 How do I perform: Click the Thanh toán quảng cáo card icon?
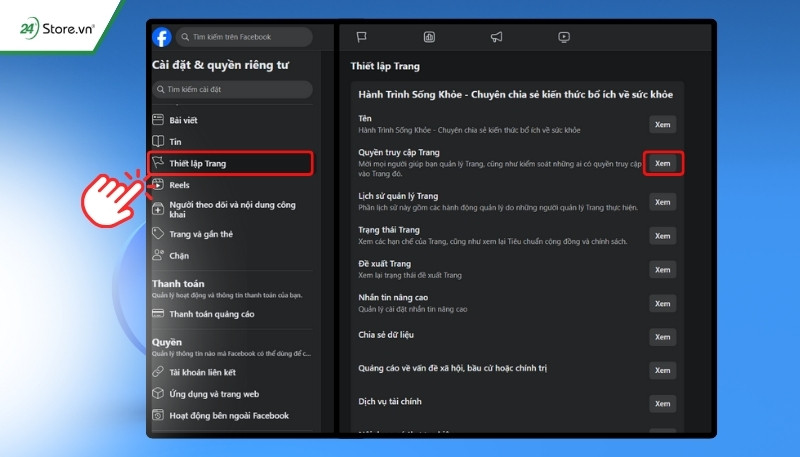tap(158, 314)
